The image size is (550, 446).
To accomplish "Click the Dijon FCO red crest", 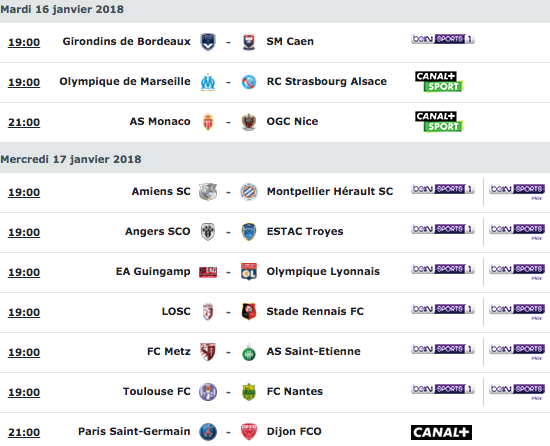I will [249, 432].
